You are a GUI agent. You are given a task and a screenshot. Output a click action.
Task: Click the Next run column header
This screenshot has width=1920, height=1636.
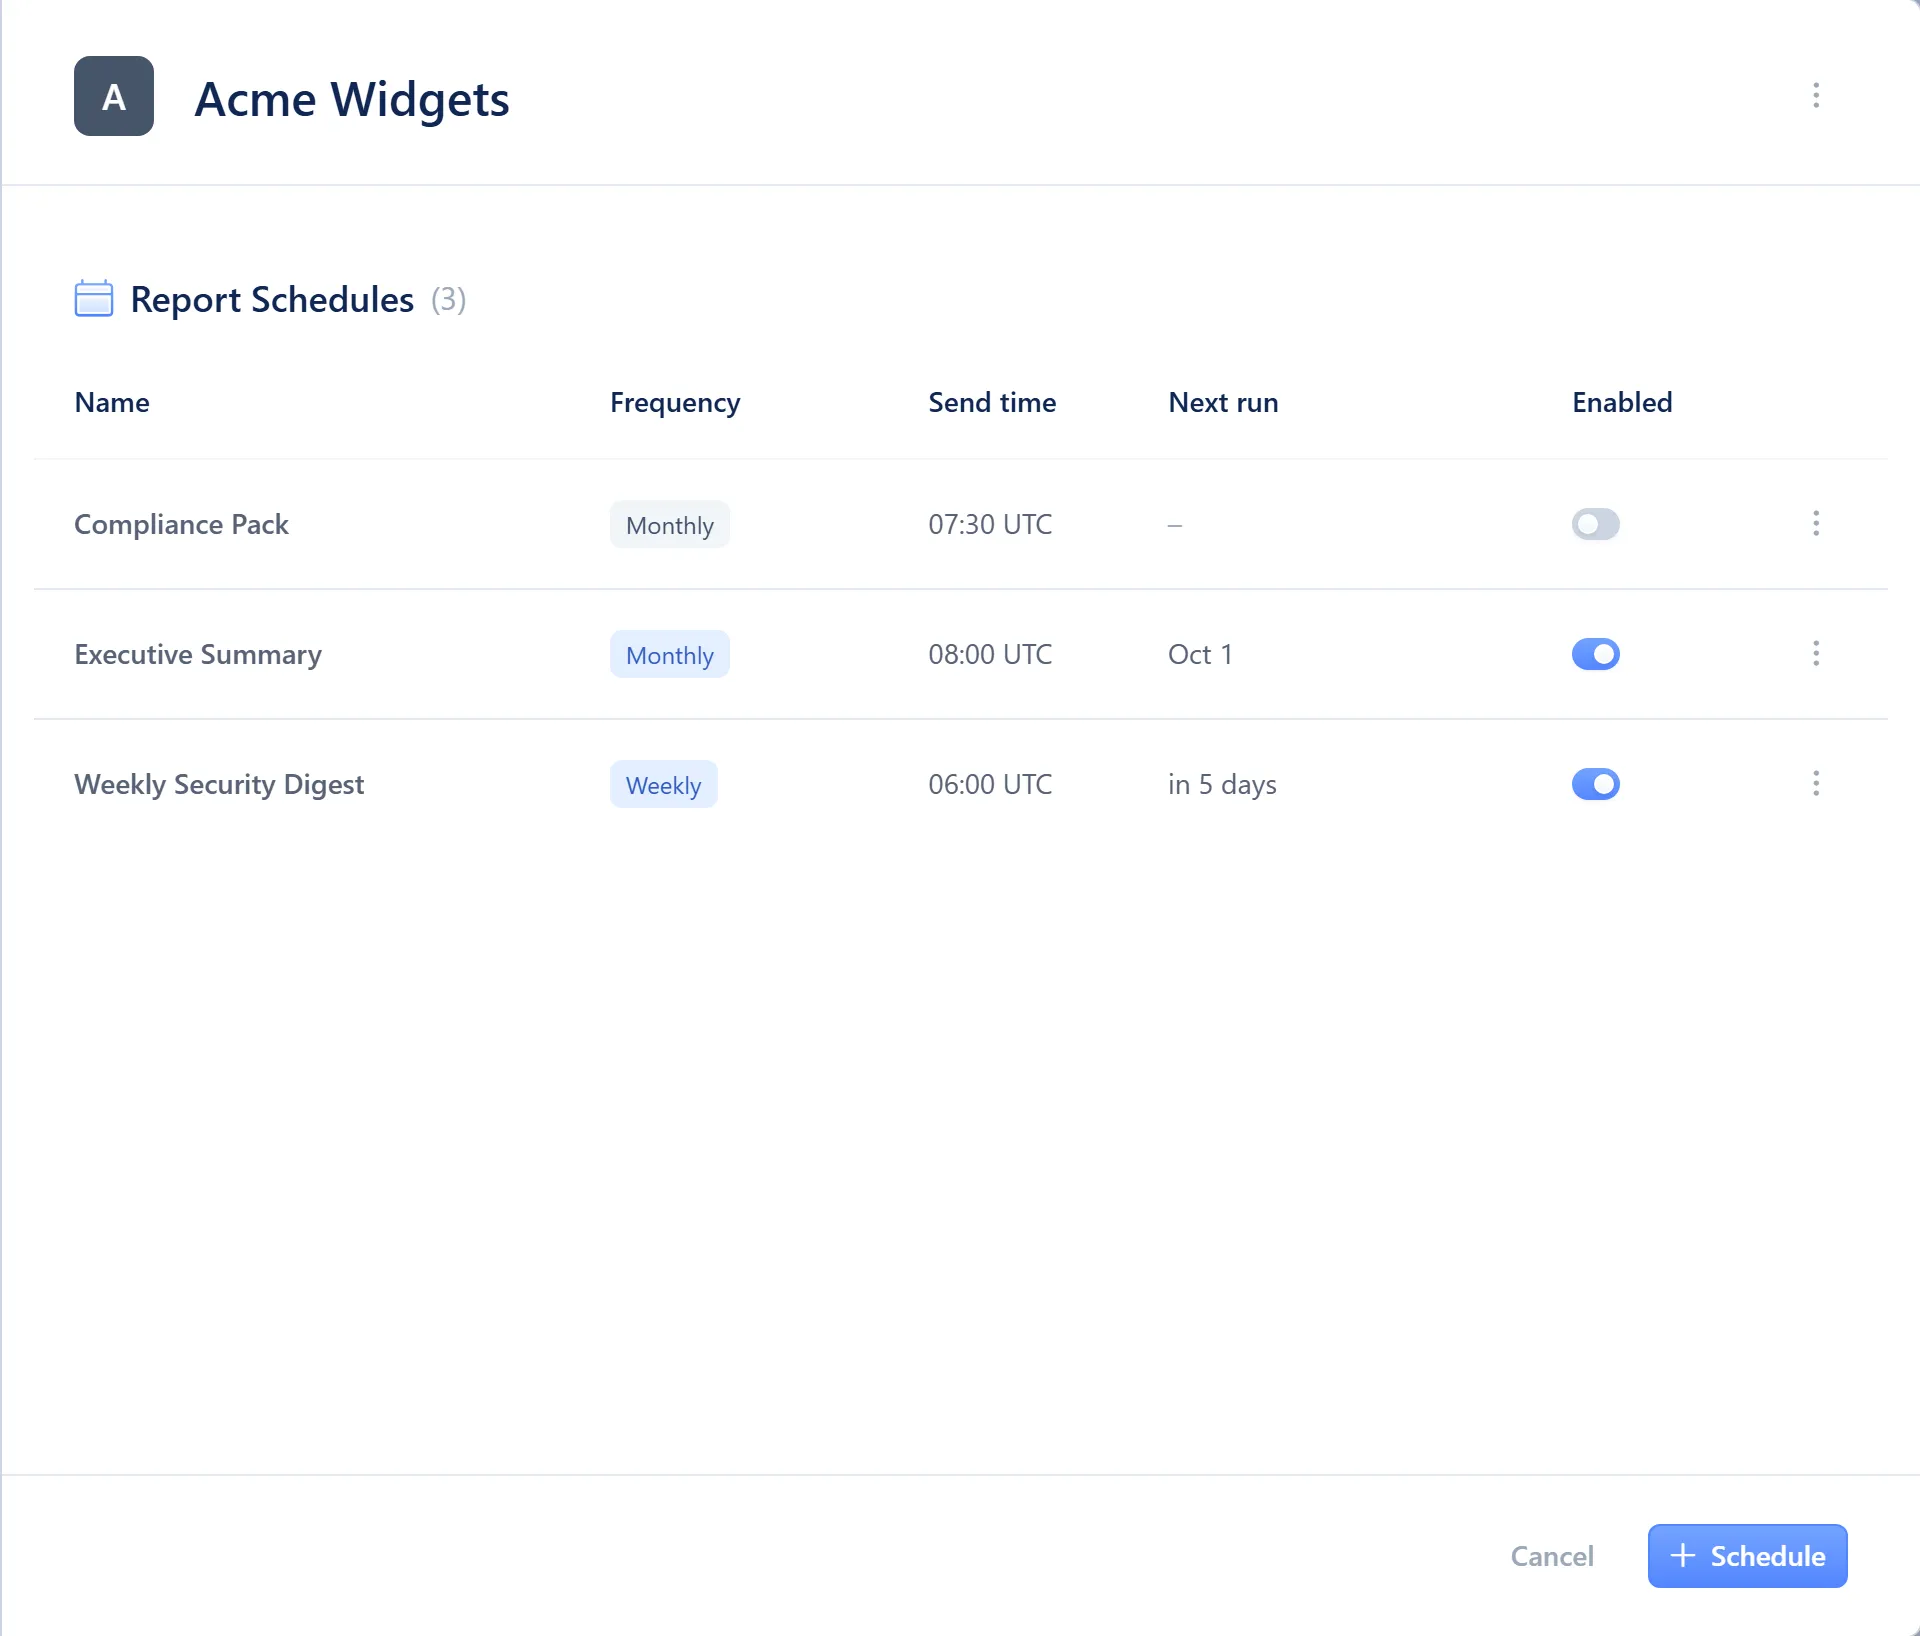[1223, 402]
